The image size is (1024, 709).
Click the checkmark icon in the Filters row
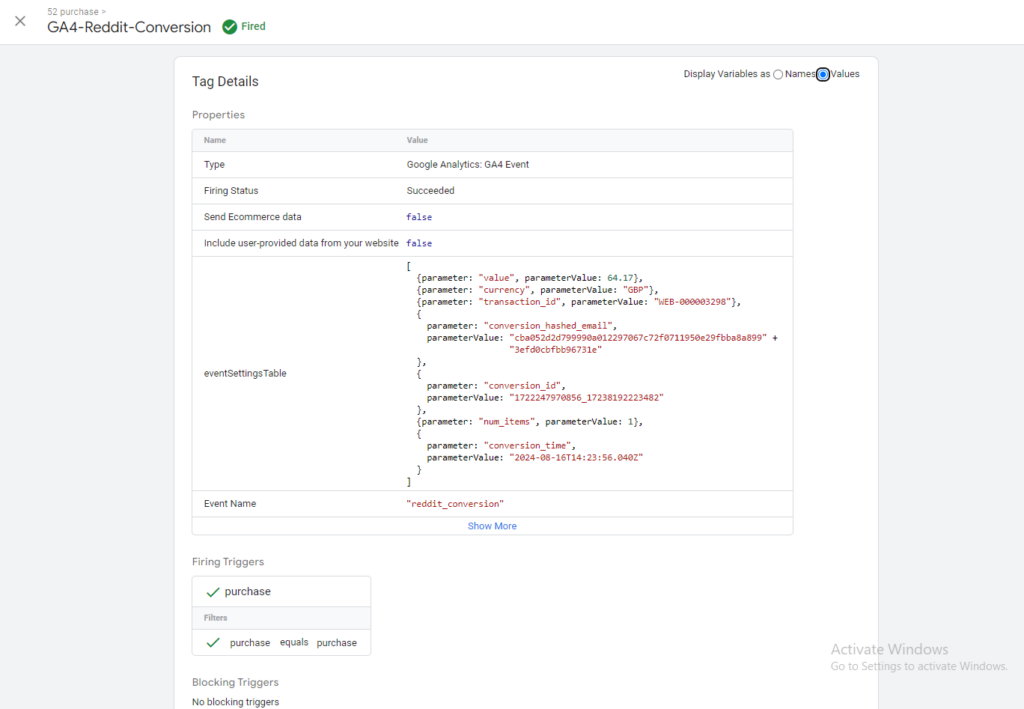click(x=212, y=643)
